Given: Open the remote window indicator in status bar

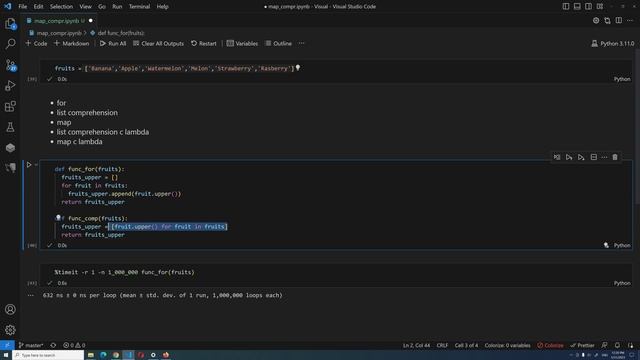Looking at the screenshot, I should click(x=7, y=345).
